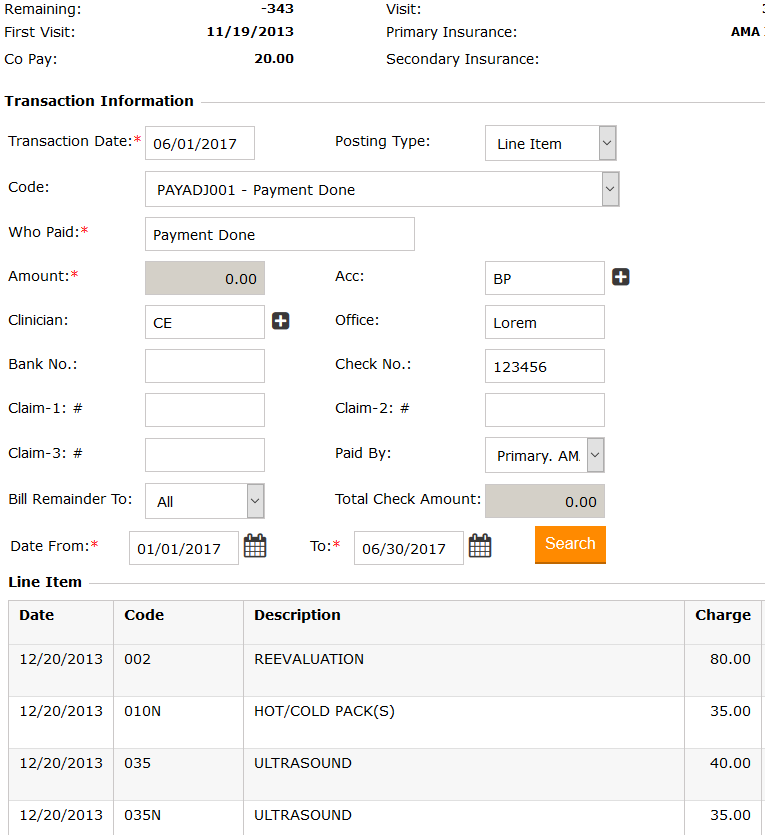
Task: Click the plus icon next to Acc field
Action: (621, 278)
